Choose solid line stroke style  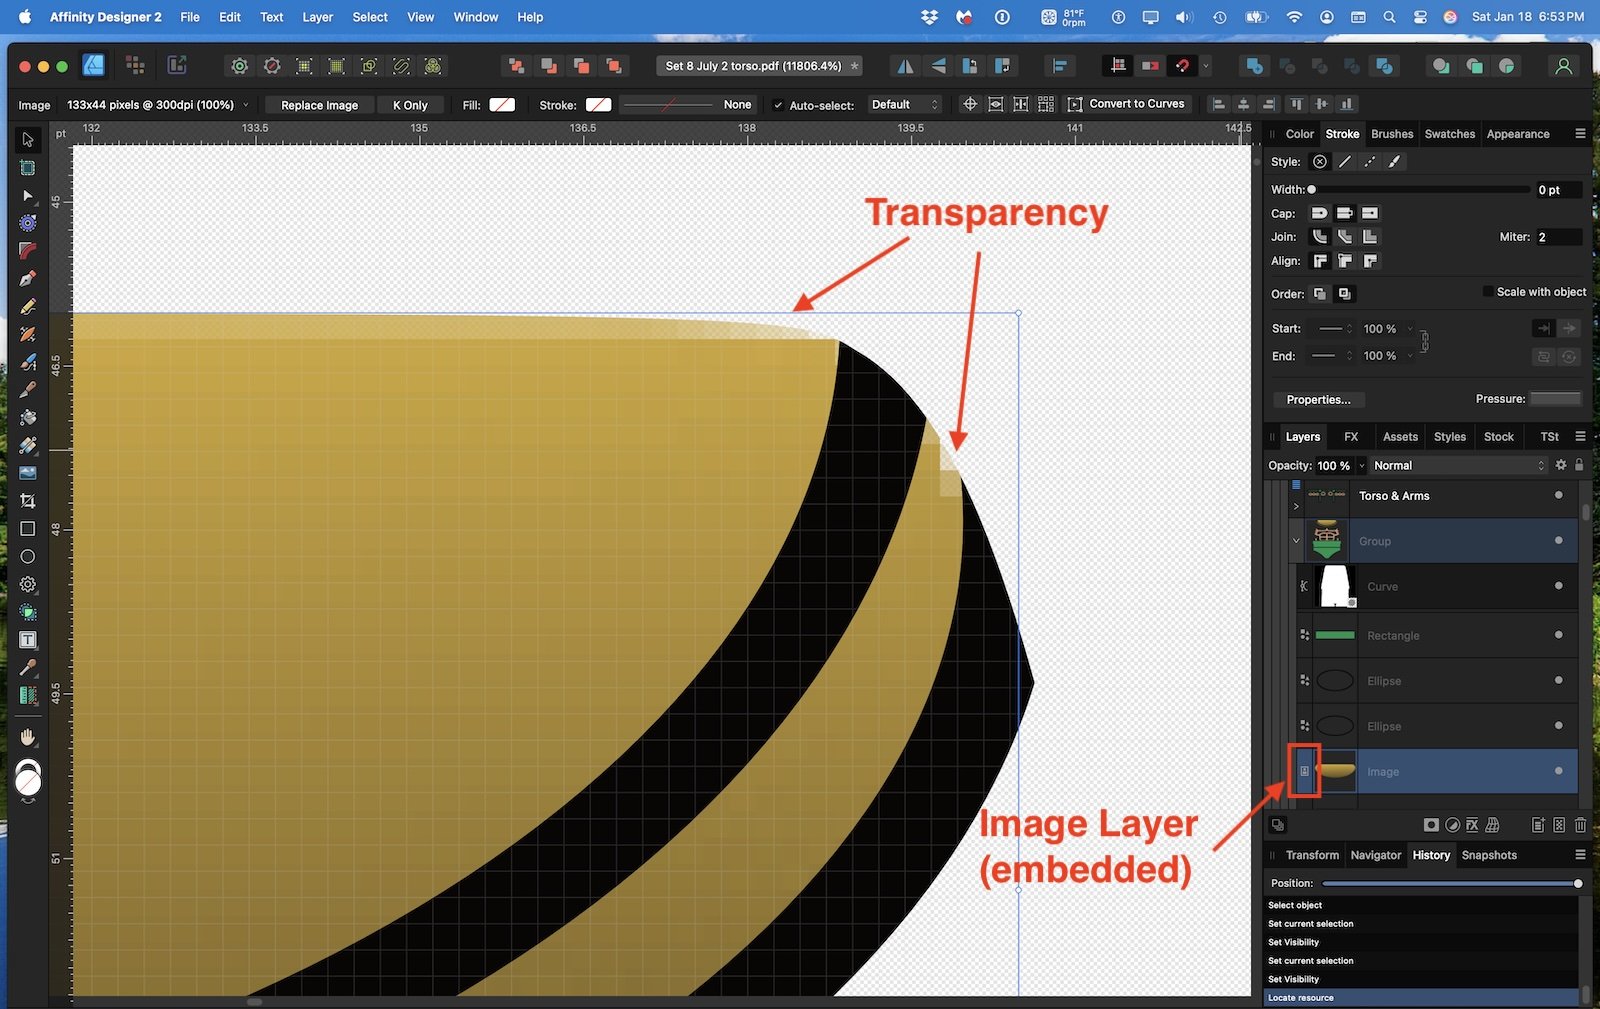(x=1345, y=162)
